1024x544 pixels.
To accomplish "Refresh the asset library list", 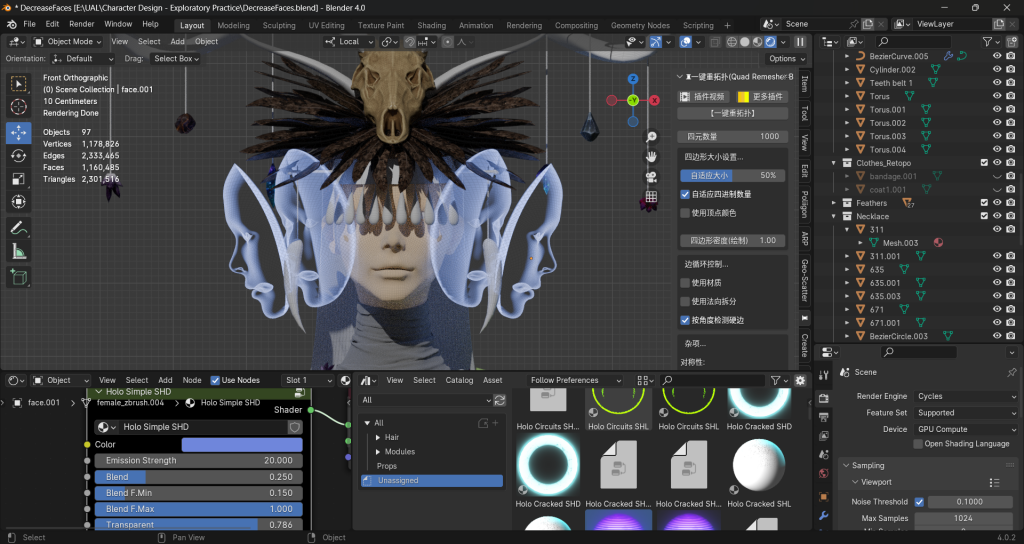I will [x=500, y=400].
